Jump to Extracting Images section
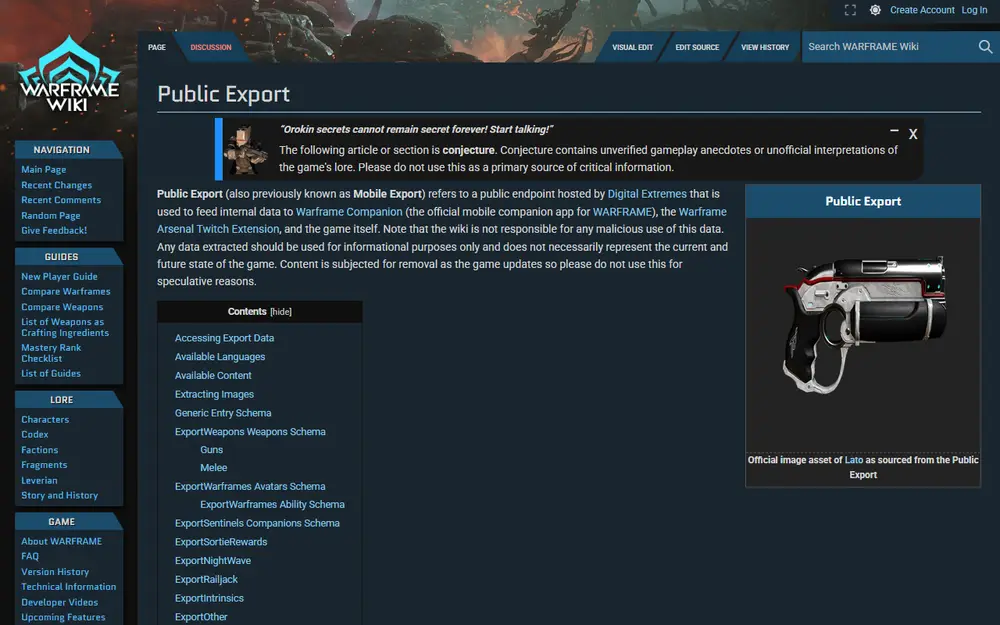 point(214,395)
